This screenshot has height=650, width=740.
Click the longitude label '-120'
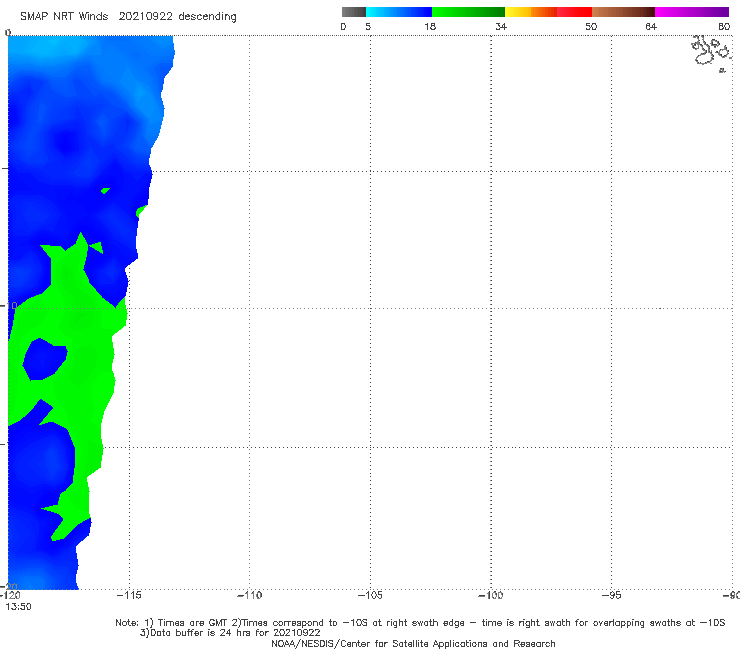pyautogui.click(x=10, y=595)
